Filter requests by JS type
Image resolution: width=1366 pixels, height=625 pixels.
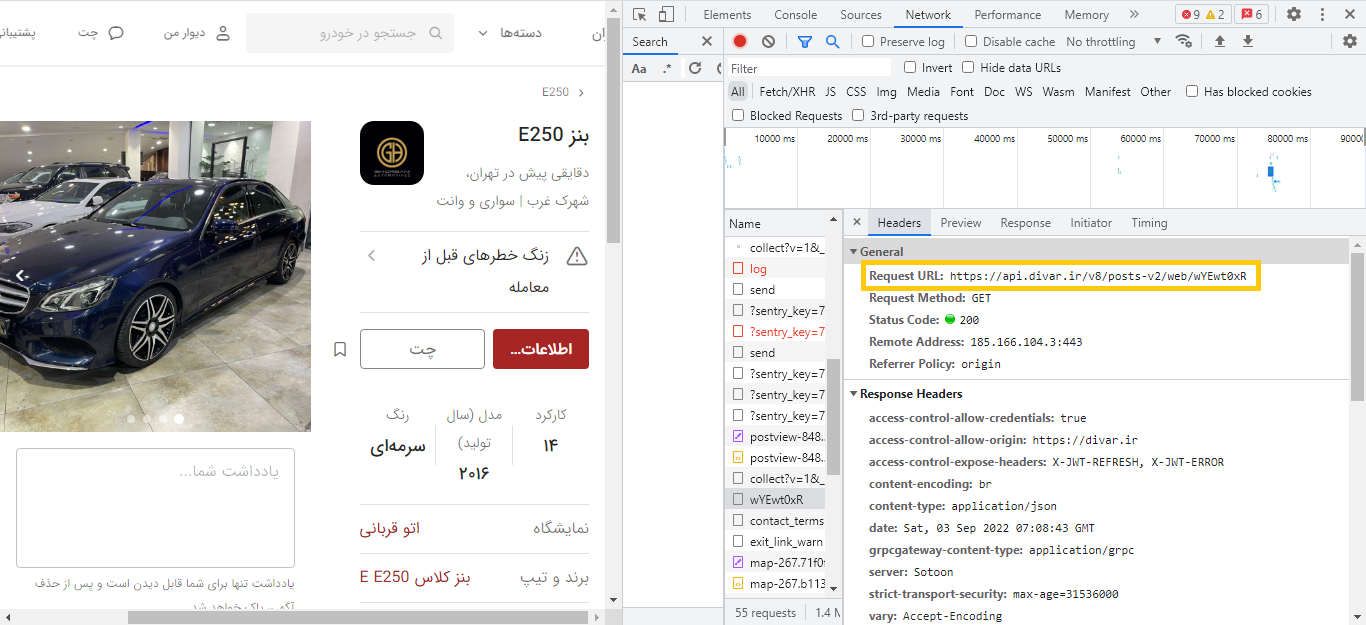pos(830,91)
